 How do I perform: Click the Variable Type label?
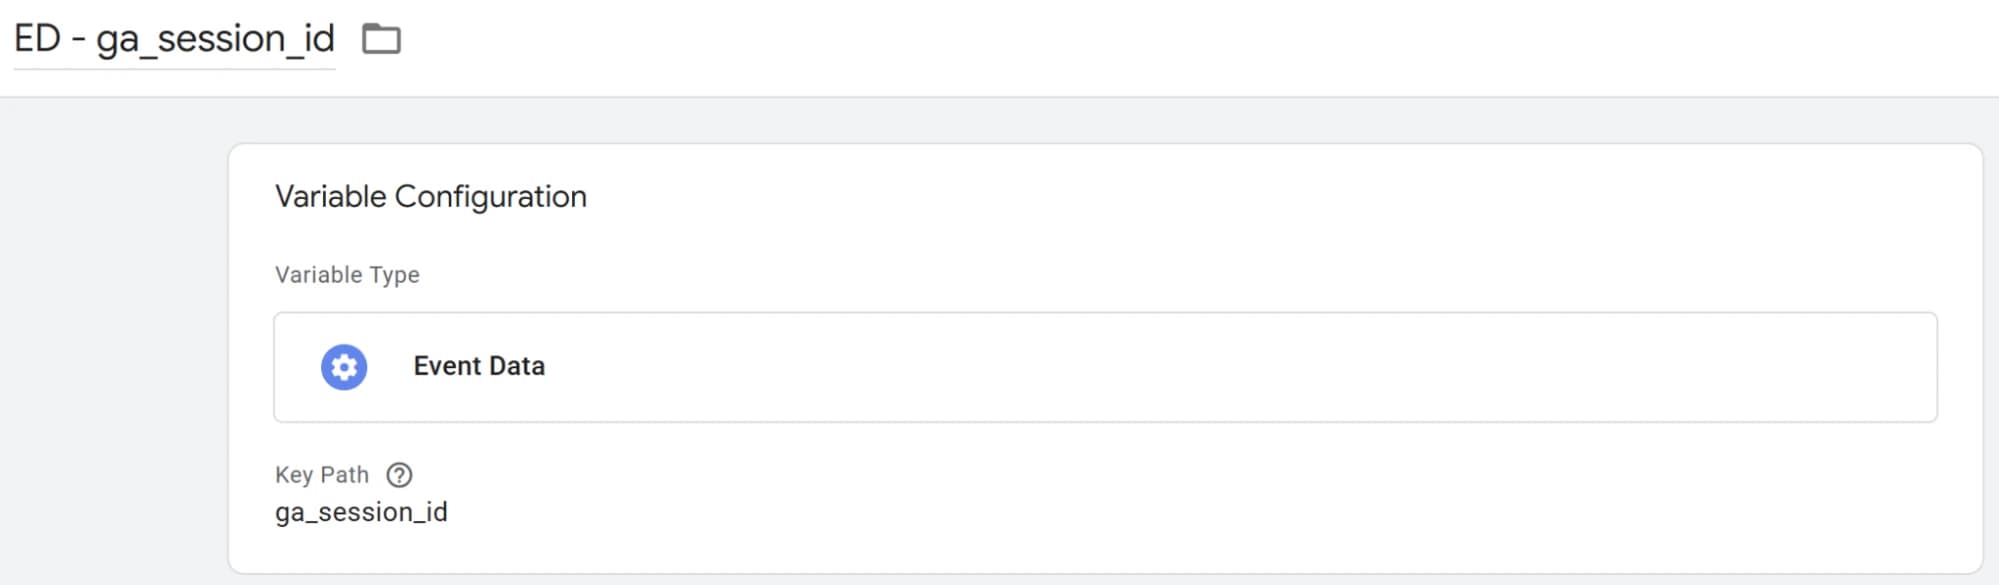pyautogui.click(x=347, y=275)
